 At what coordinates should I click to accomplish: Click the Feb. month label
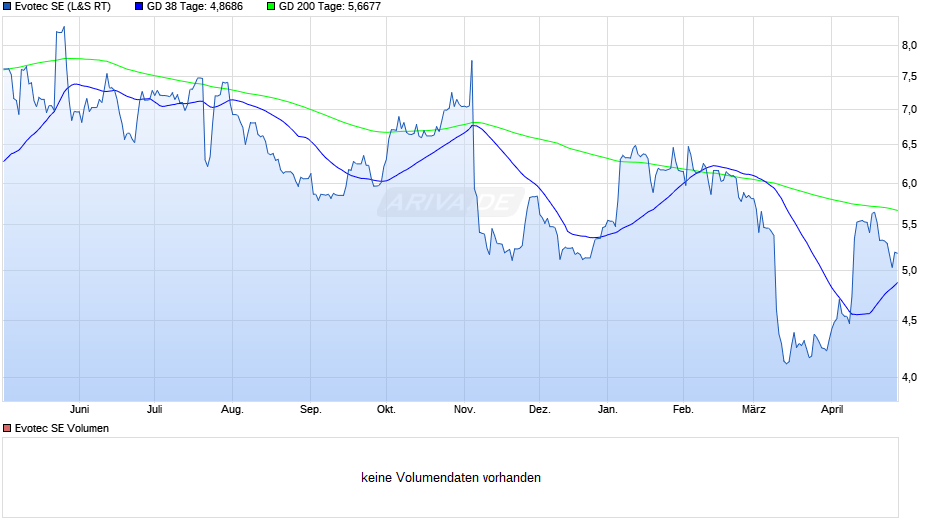tap(683, 409)
